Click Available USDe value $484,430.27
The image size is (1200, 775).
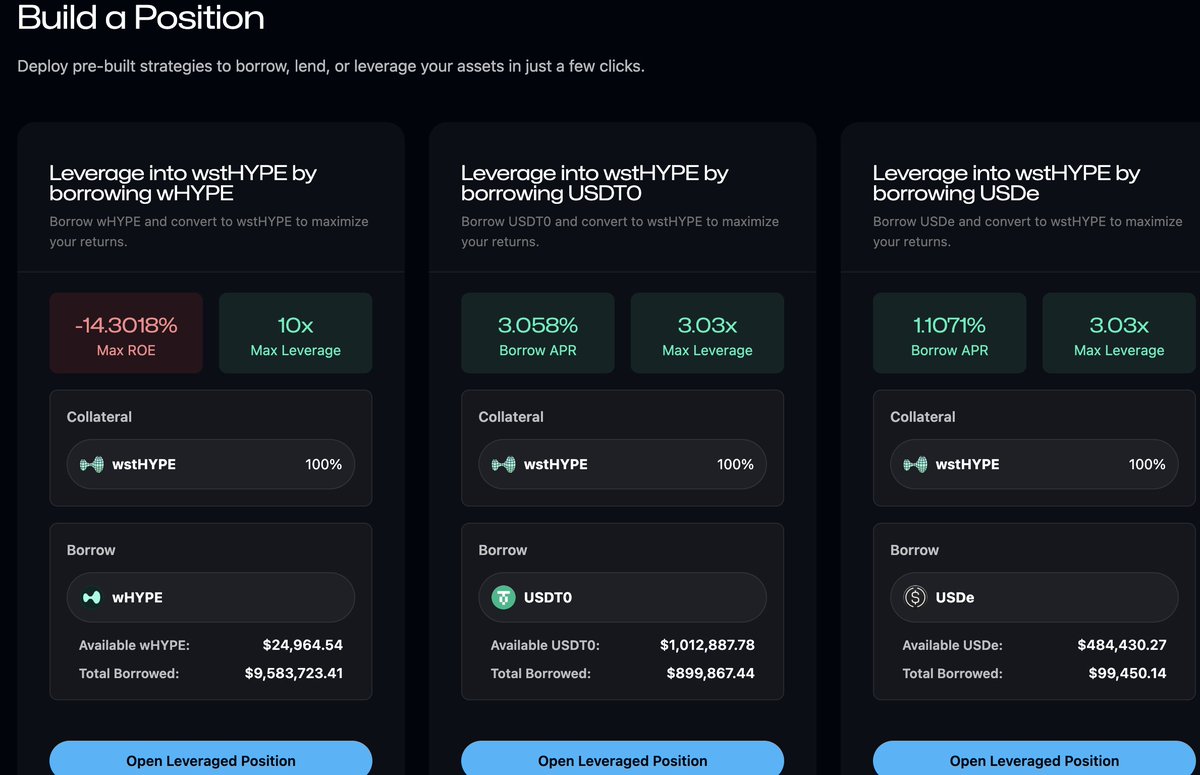coord(1122,645)
